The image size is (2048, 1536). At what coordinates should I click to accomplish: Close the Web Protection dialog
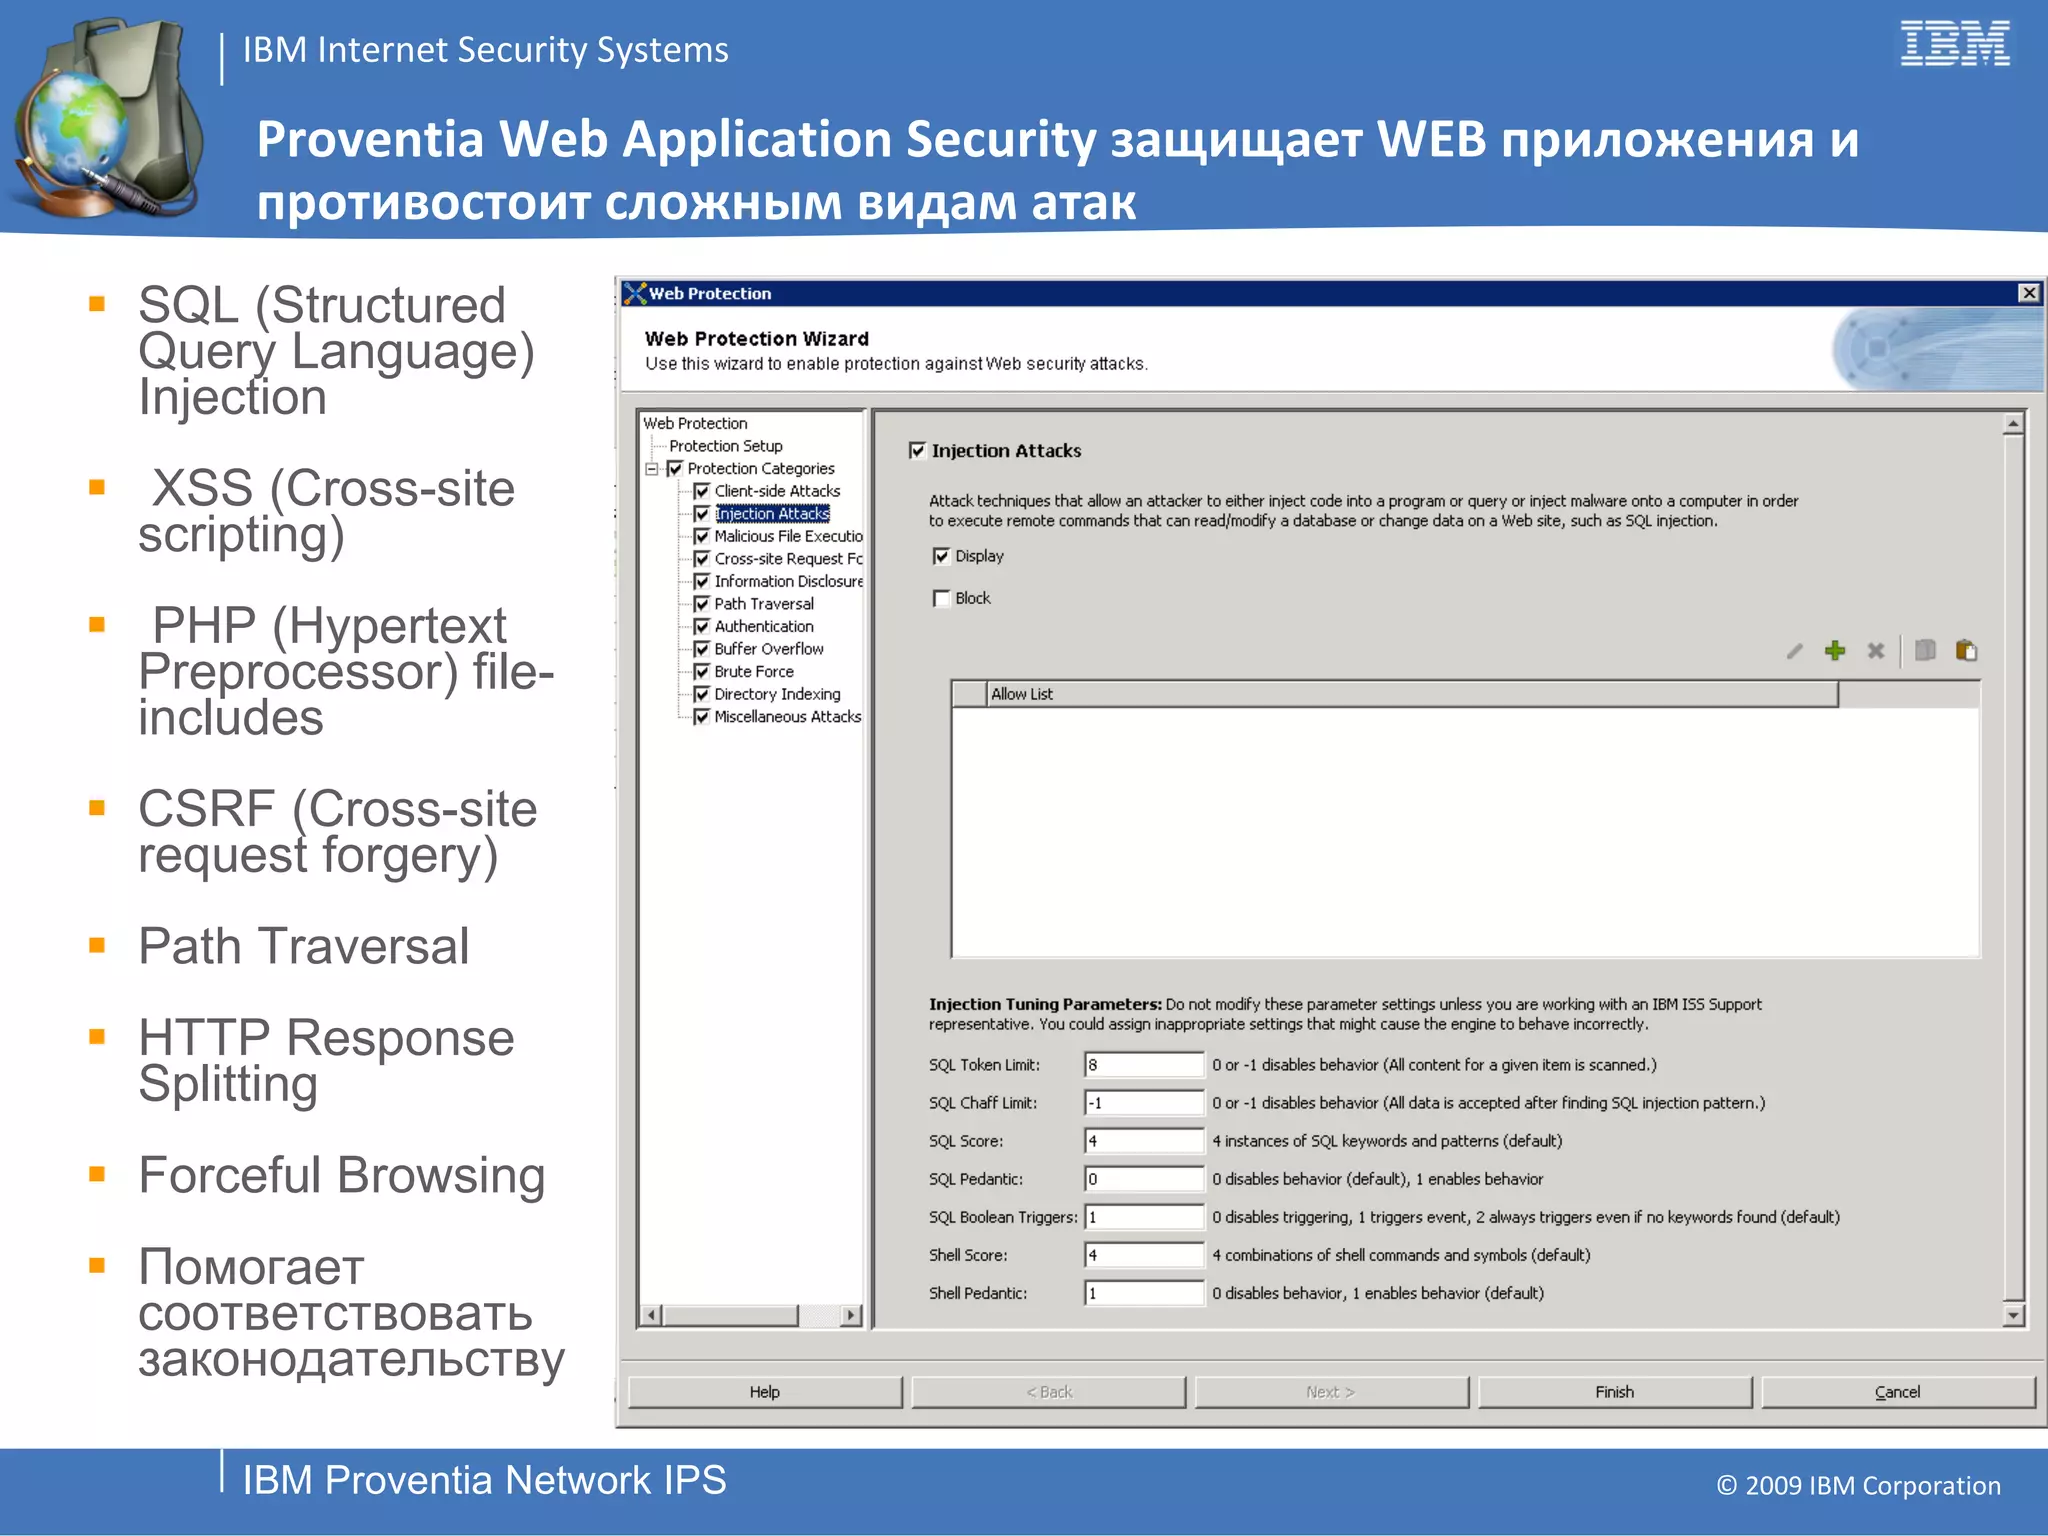point(2029,293)
